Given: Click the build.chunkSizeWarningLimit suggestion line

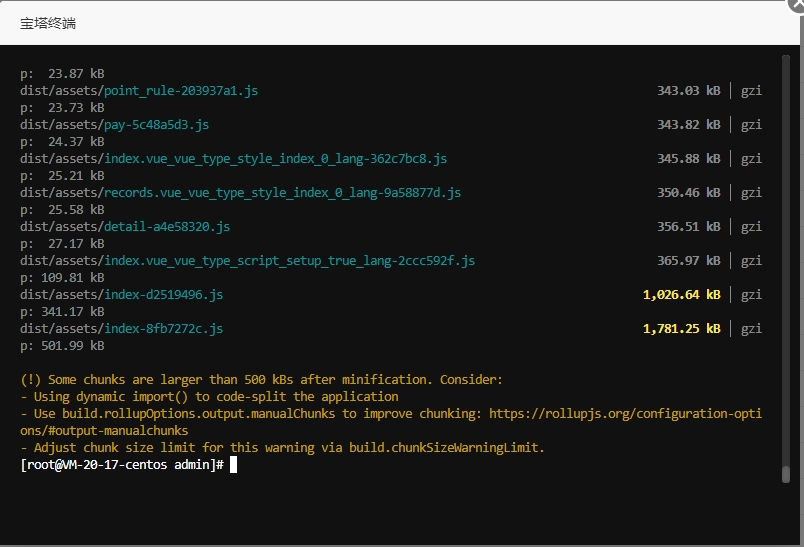Looking at the screenshot, I should (283, 448).
